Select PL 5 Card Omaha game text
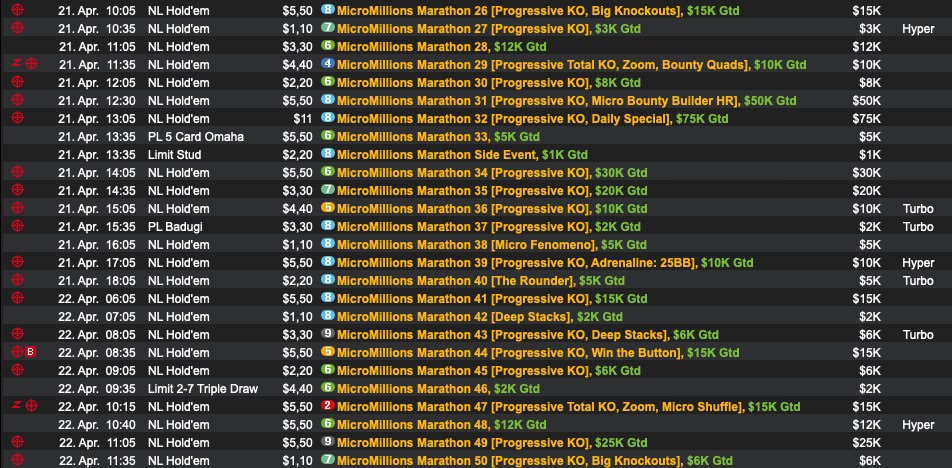The height and width of the screenshot is (468, 952). pos(196,137)
